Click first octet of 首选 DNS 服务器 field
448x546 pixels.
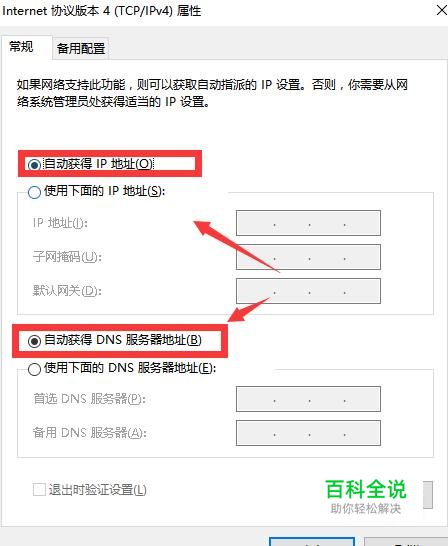pyautogui.click(x=256, y=399)
